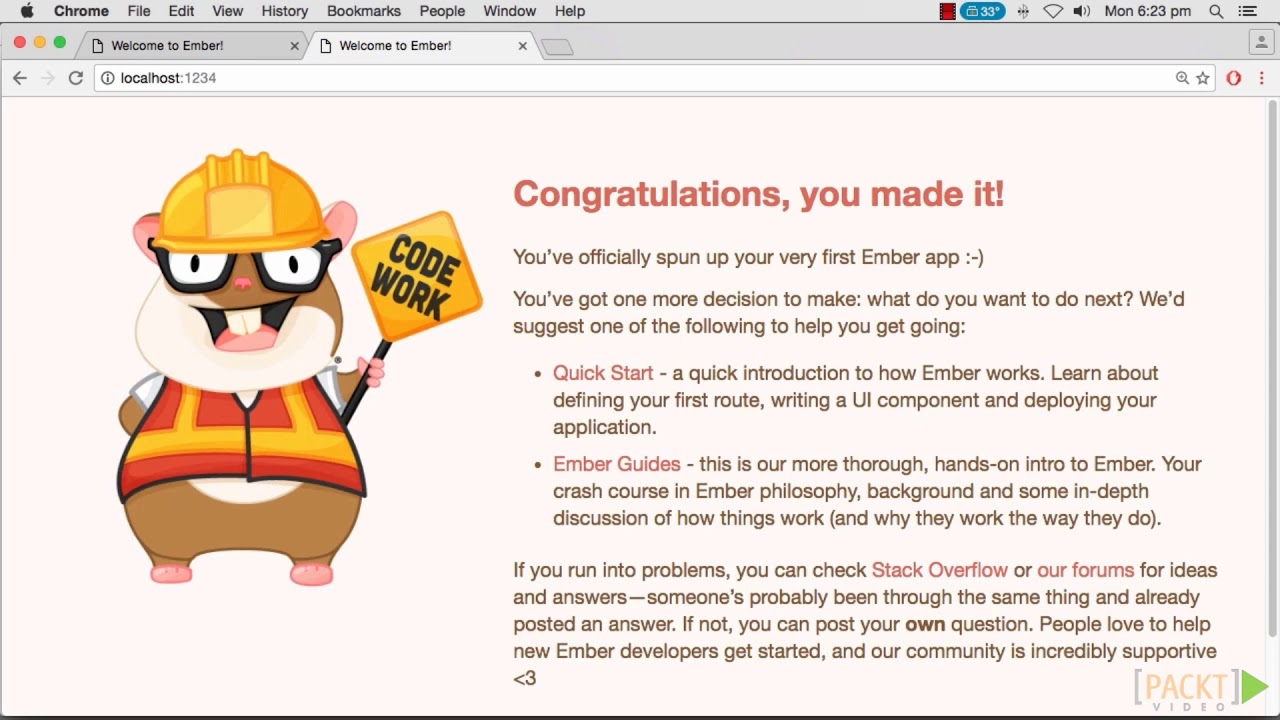Image resolution: width=1280 pixels, height=720 pixels.
Task: Click the Bluetooth-style icon beside temperature
Action: 1023,11
